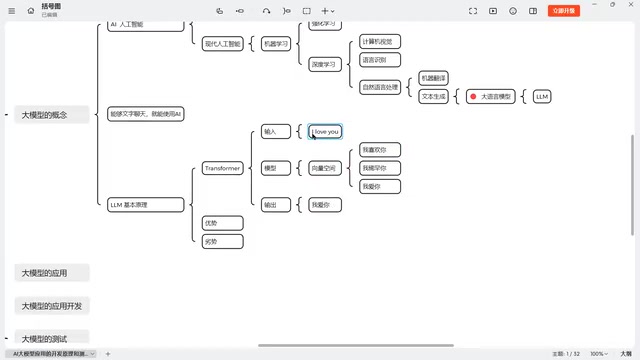Select the 大模型的应用开发 main topic
Image resolution: width=640 pixels, height=360 pixels.
(x=52, y=306)
